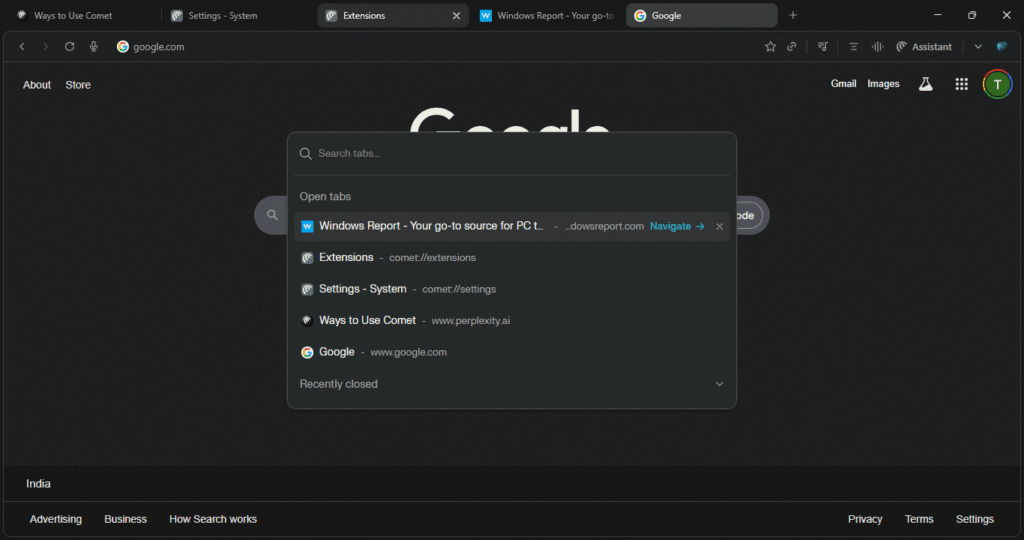Open the About link
The image size is (1024, 540).
(x=37, y=85)
